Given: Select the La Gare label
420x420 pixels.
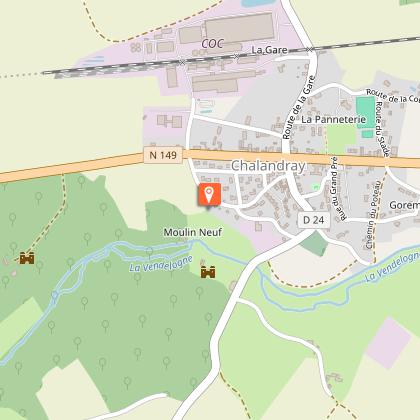Looking at the screenshot, I should [x=269, y=50].
